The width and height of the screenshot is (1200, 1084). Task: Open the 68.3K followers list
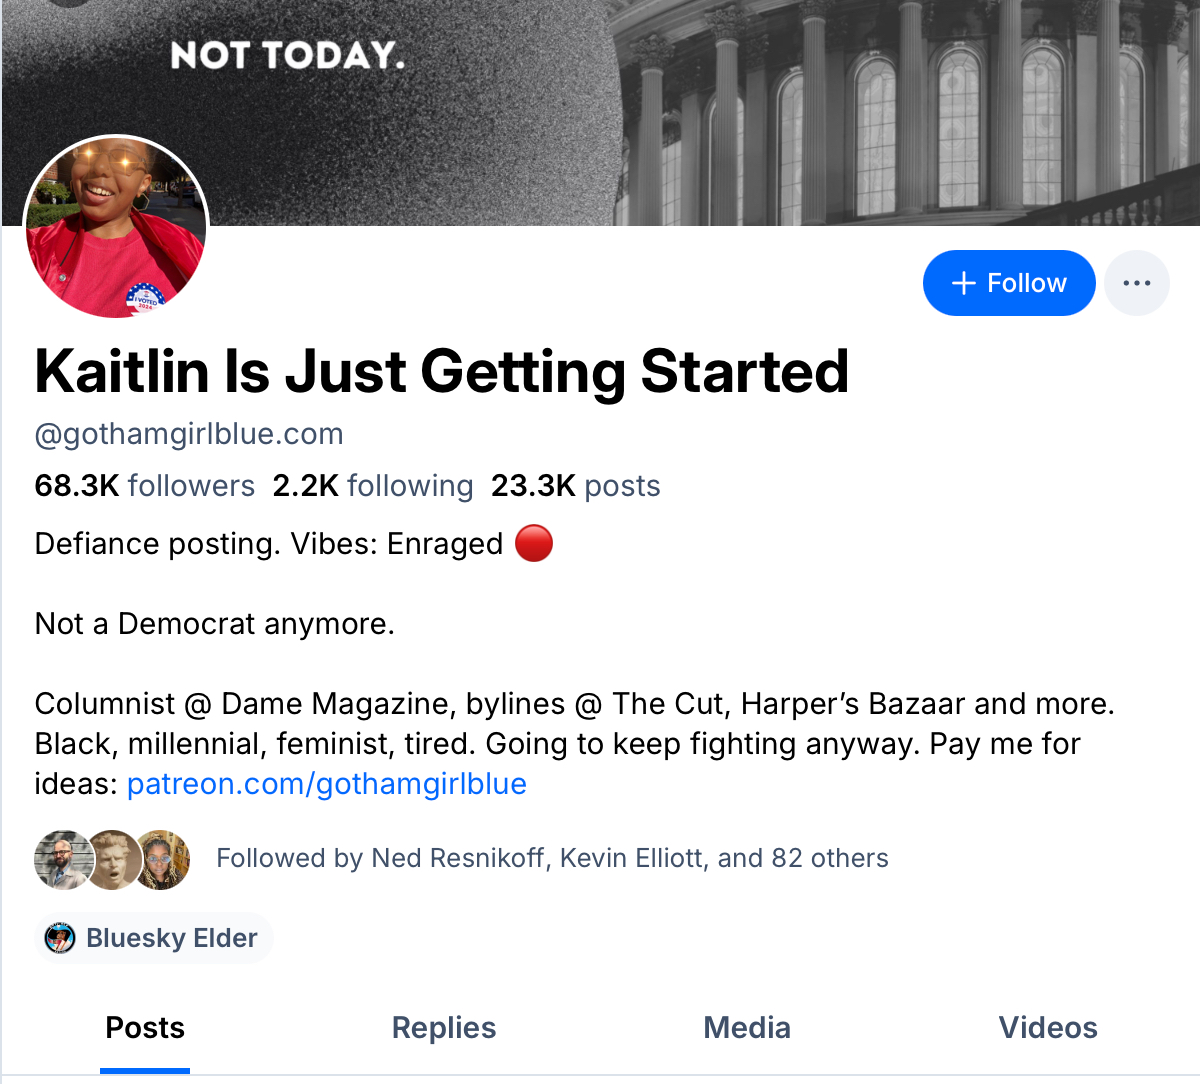point(145,486)
